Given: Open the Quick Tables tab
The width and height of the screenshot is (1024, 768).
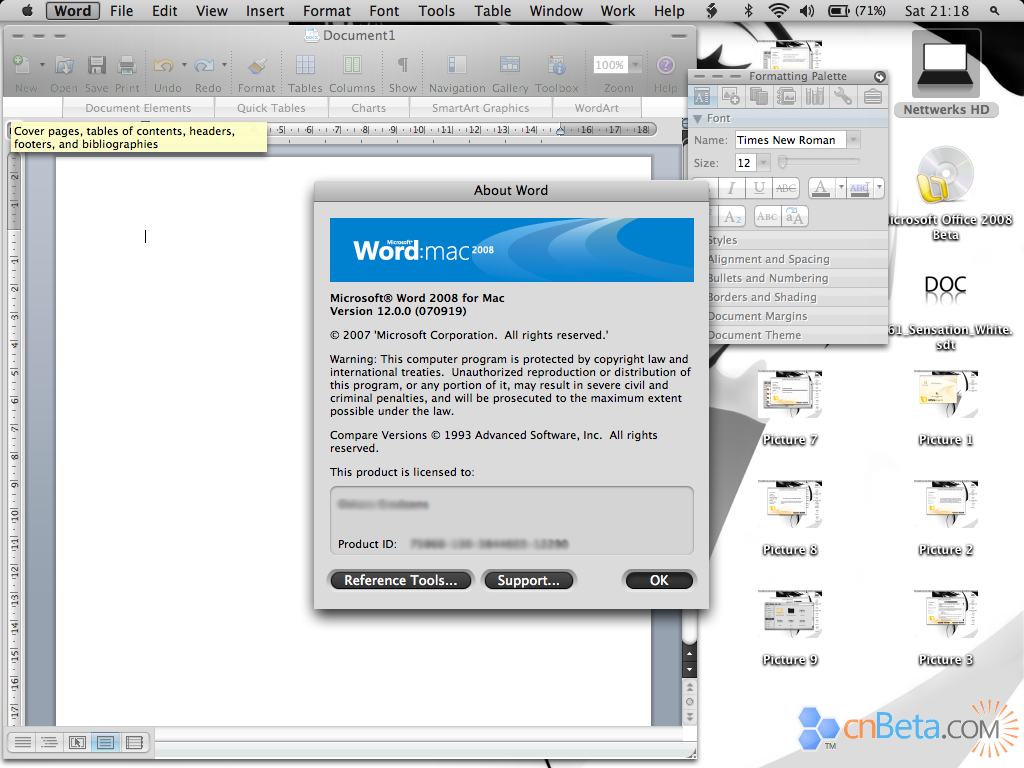Looking at the screenshot, I should pos(271,108).
